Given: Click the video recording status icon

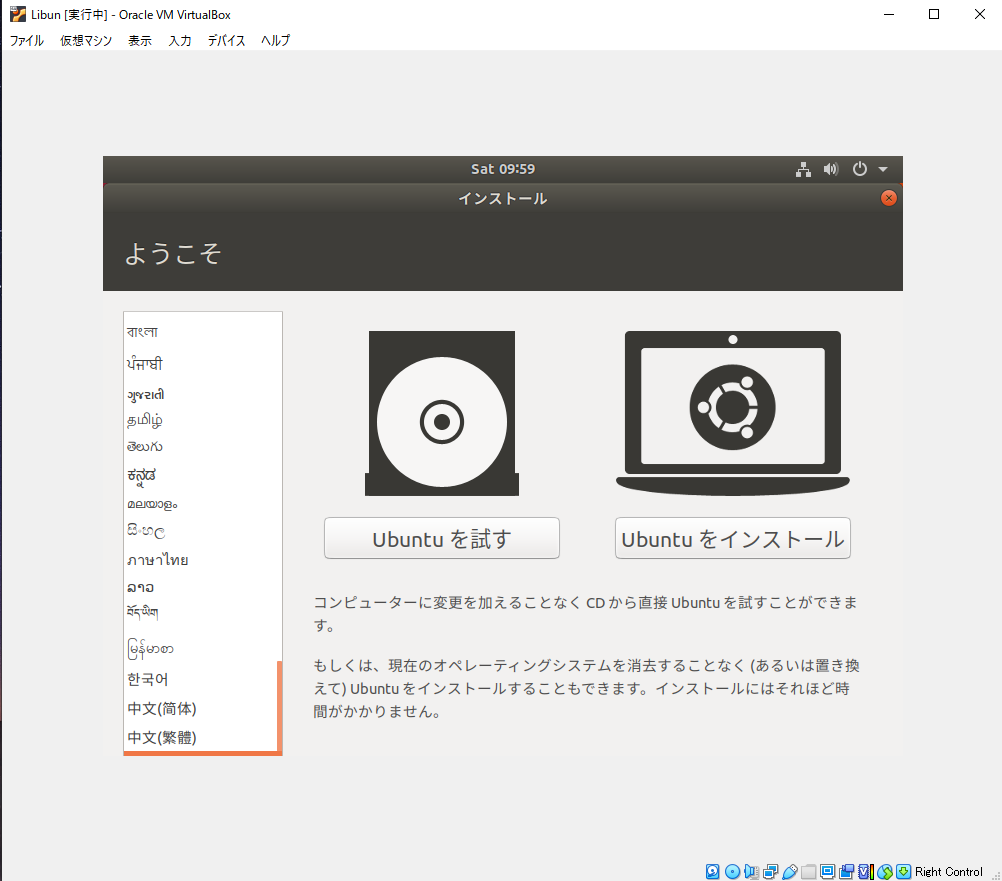Looking at the screenshot, I should coord(847,871).
